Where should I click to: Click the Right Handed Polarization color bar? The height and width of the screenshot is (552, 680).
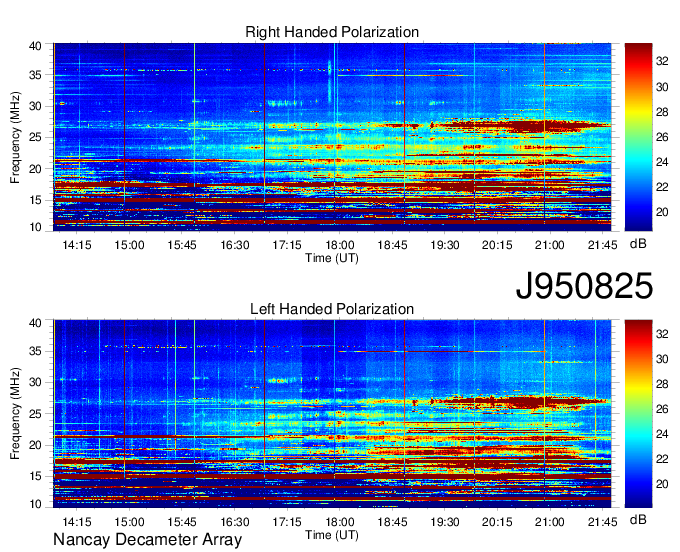coord(638,137)
